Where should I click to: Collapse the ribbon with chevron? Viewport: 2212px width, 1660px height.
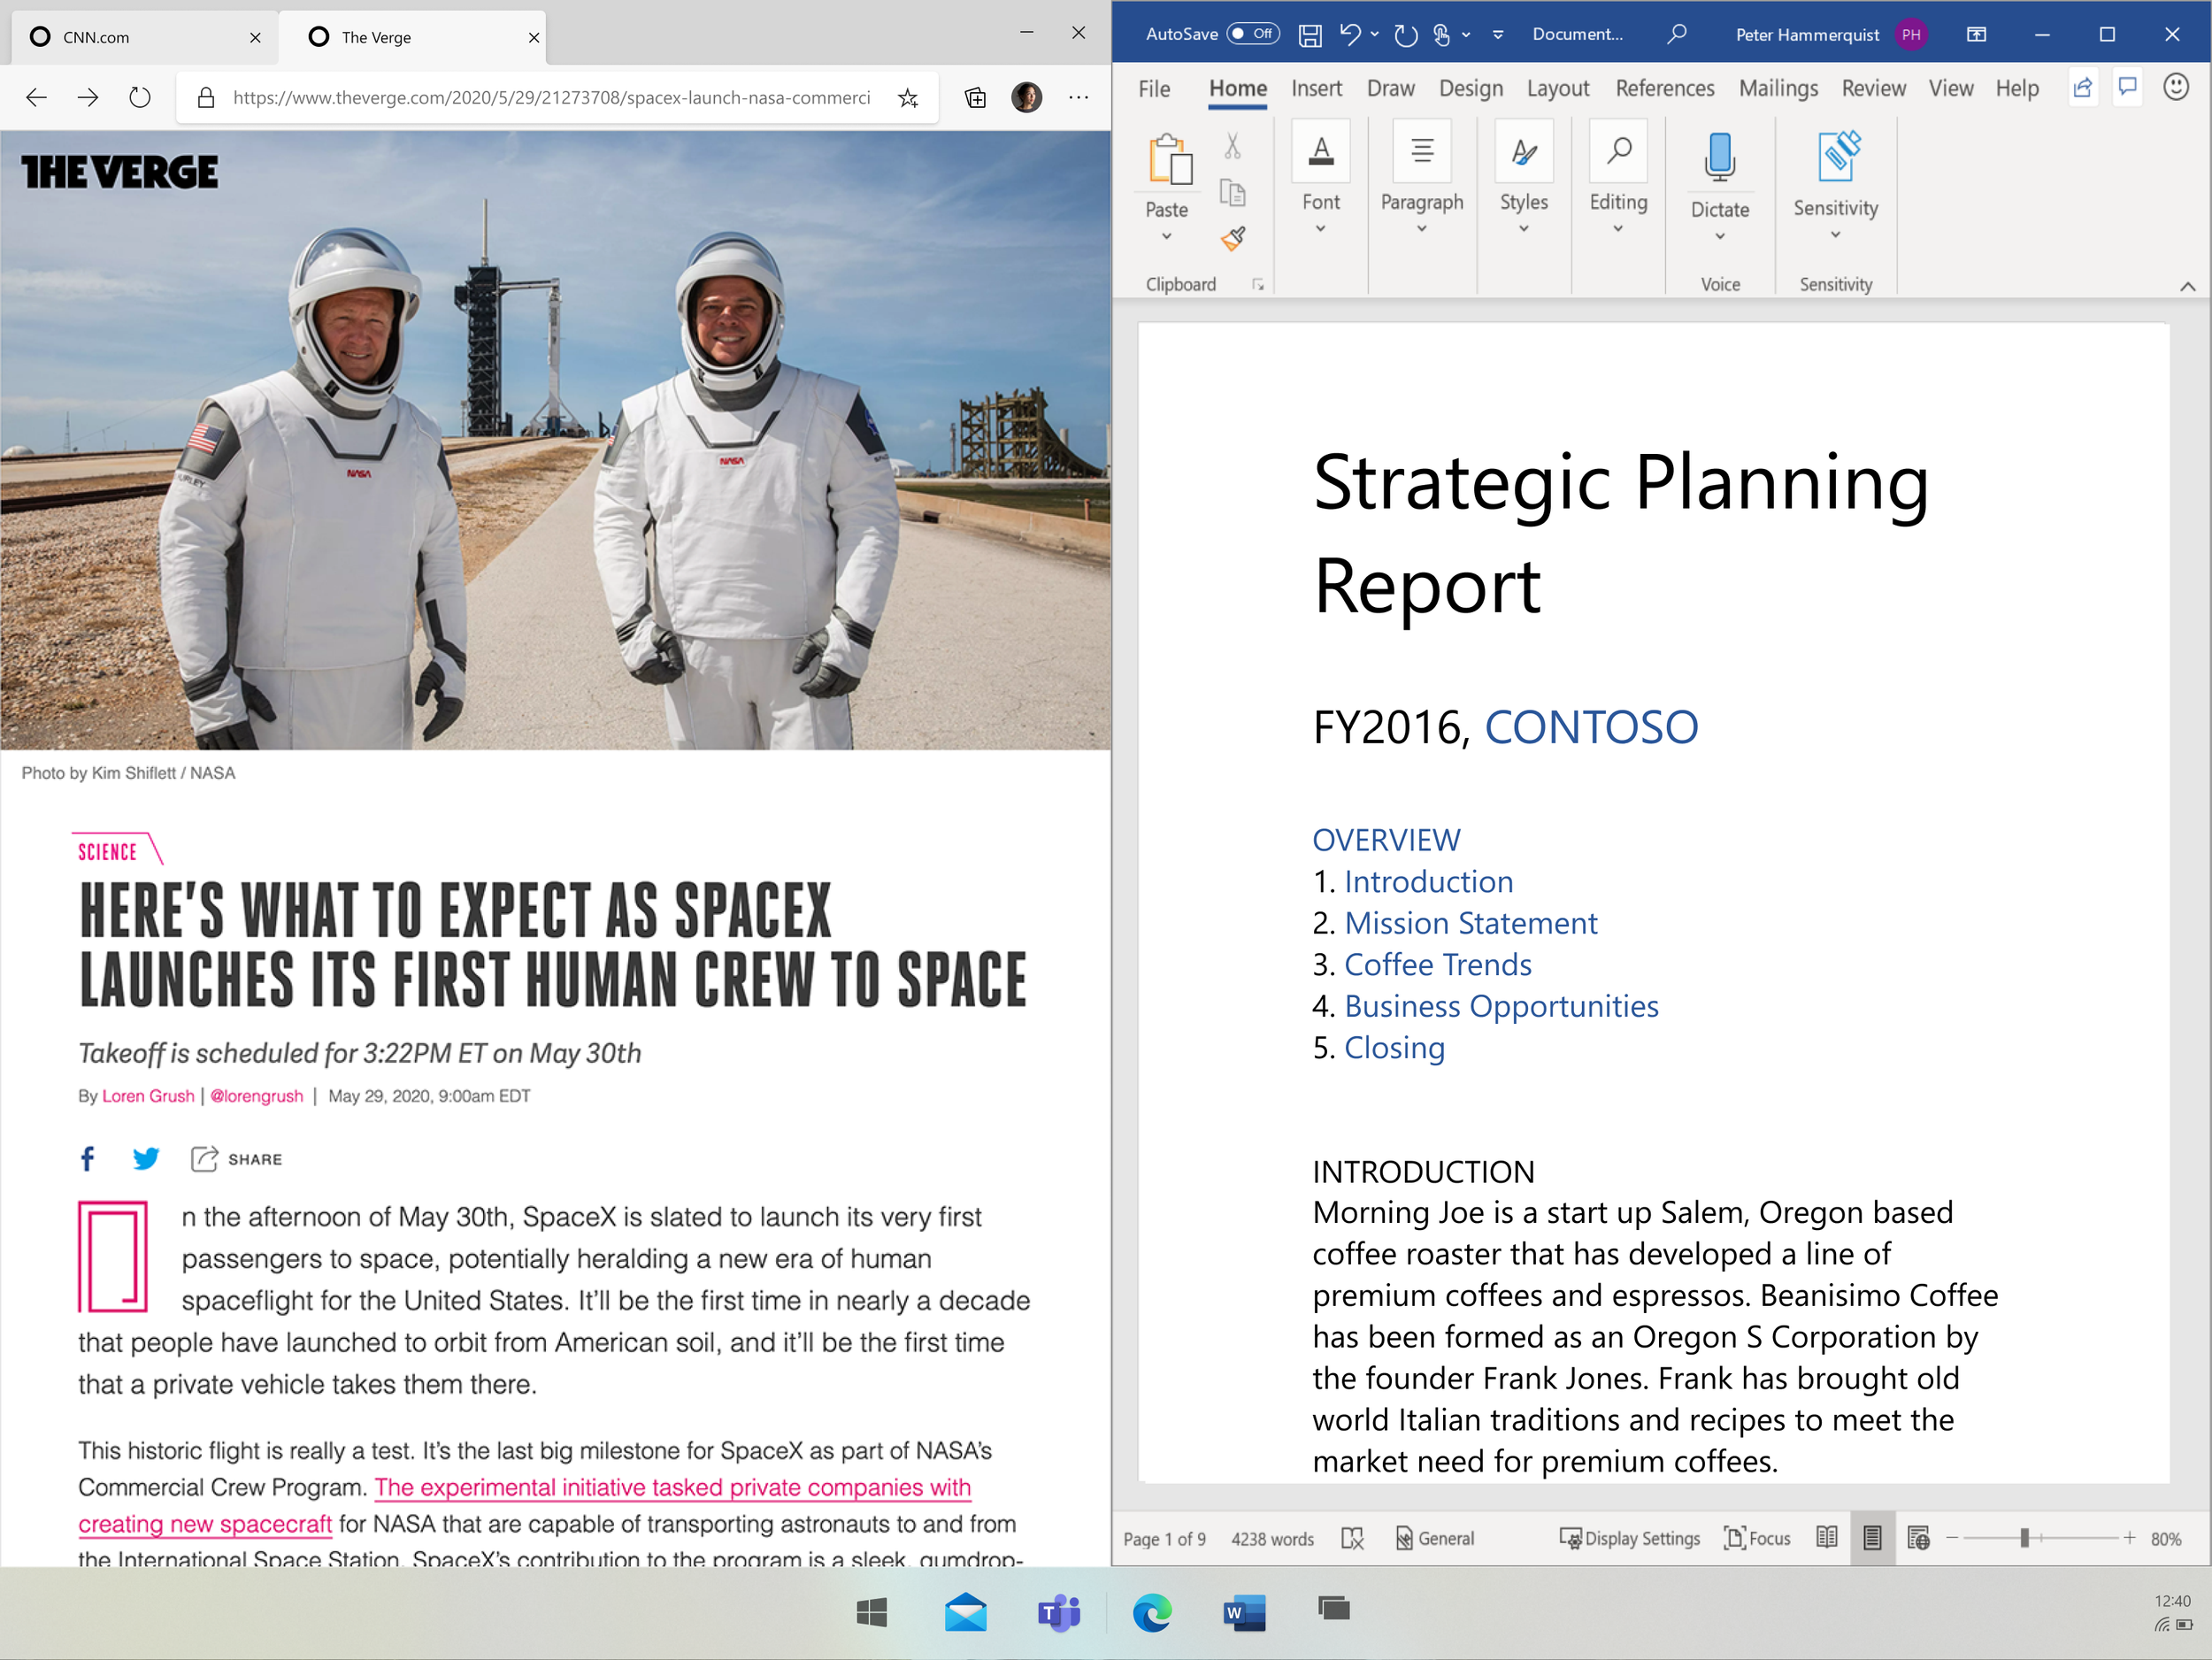coord(2187,287)
